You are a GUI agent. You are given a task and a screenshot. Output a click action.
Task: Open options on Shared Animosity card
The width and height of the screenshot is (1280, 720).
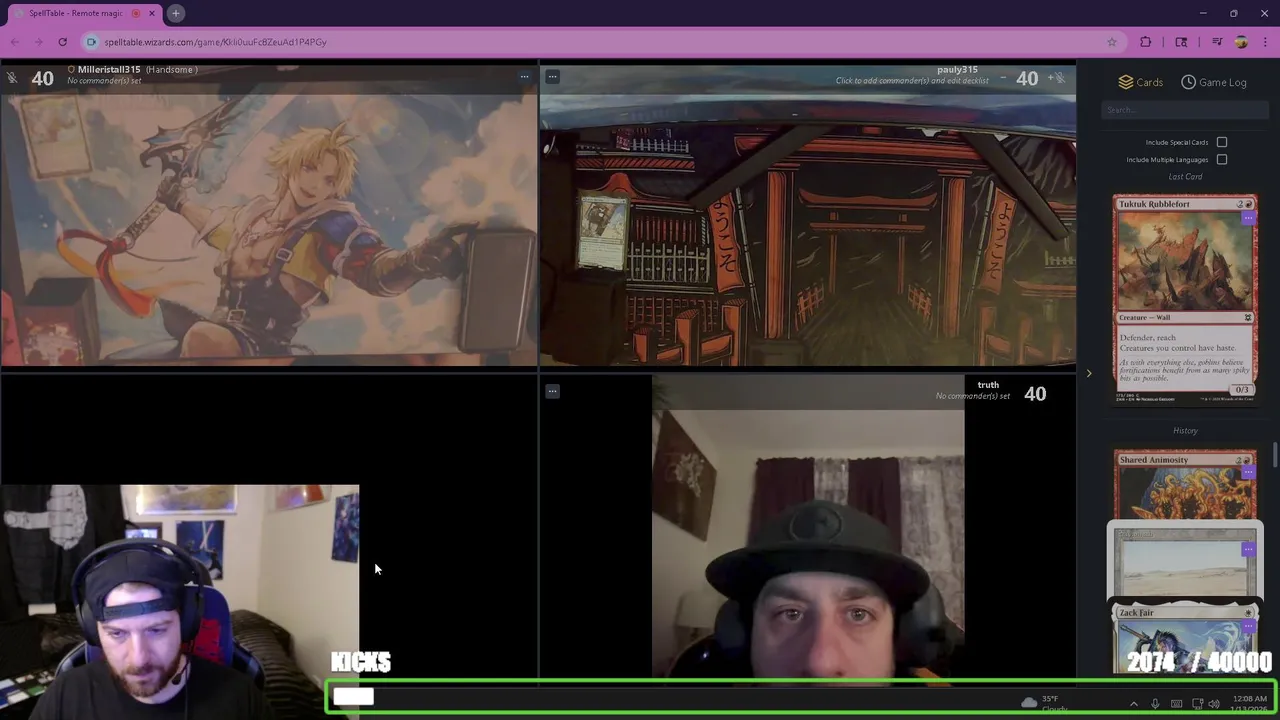tap(1248, 472)
